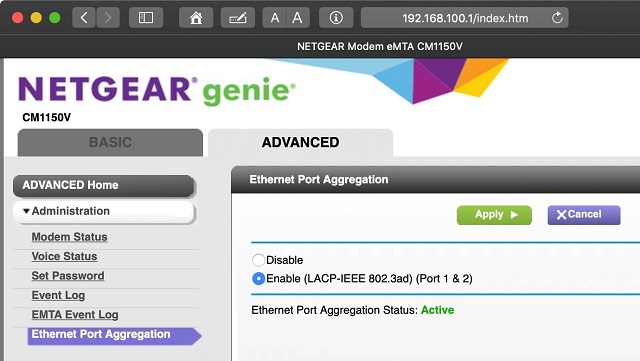This screenshot has width=640, height=361.
Task: Click the Ethernet Port Aggregation panel header
Action: click(436, 180)
